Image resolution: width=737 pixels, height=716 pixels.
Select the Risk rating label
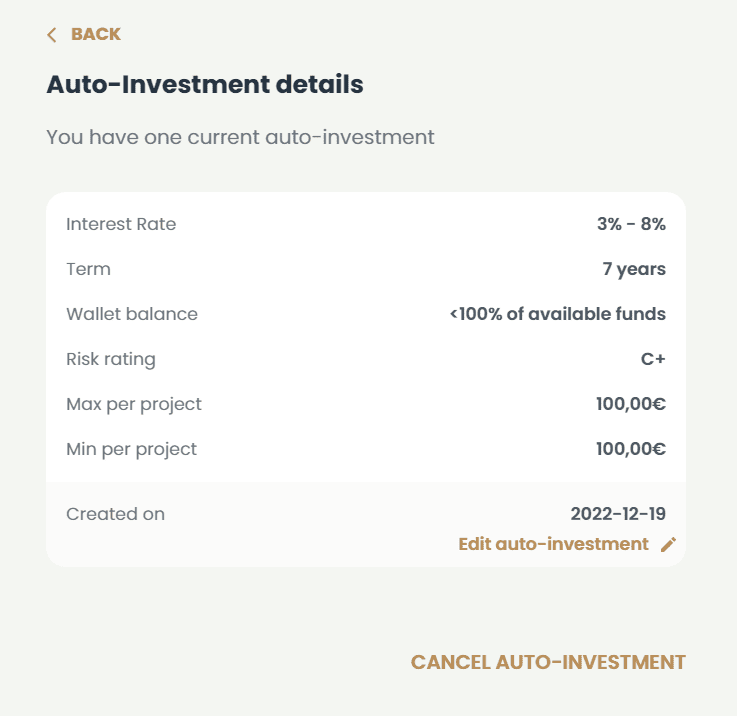(111, 359)
